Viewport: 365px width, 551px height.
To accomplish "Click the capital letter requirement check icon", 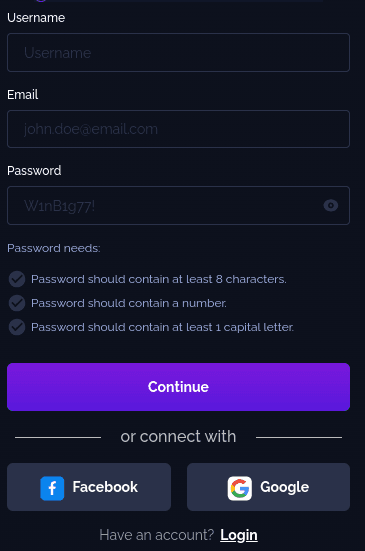I will coord(17,327).
